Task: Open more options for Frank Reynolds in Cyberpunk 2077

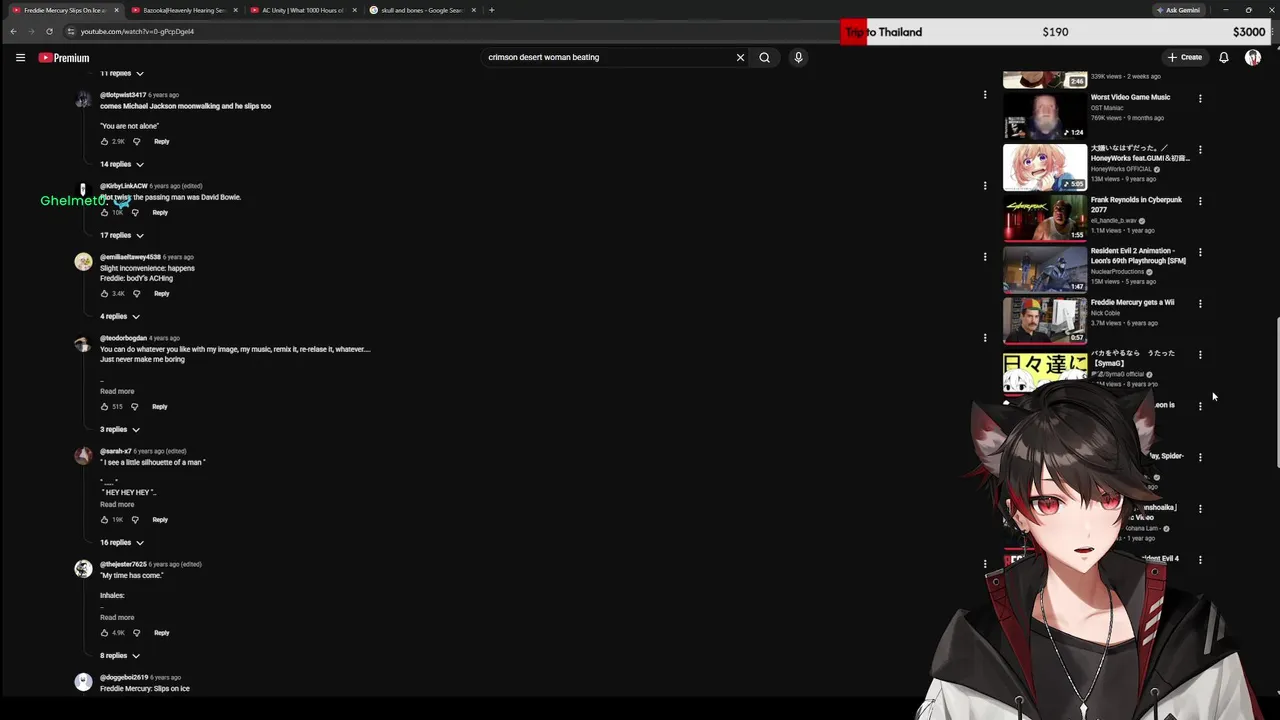Action: coord(1200,200)
